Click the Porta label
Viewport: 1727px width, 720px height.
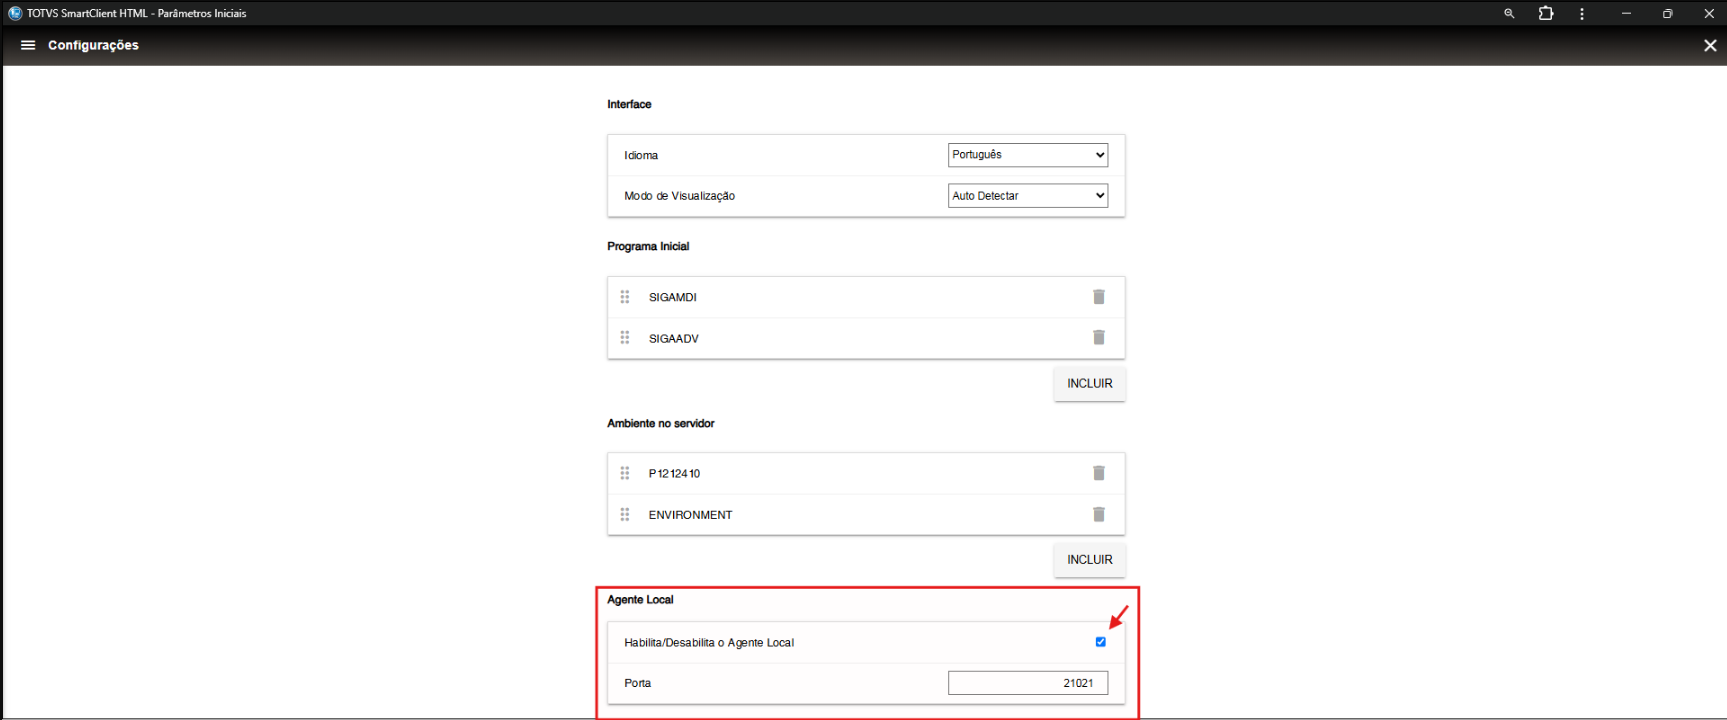pyautogui.click(x=638, y=683)
